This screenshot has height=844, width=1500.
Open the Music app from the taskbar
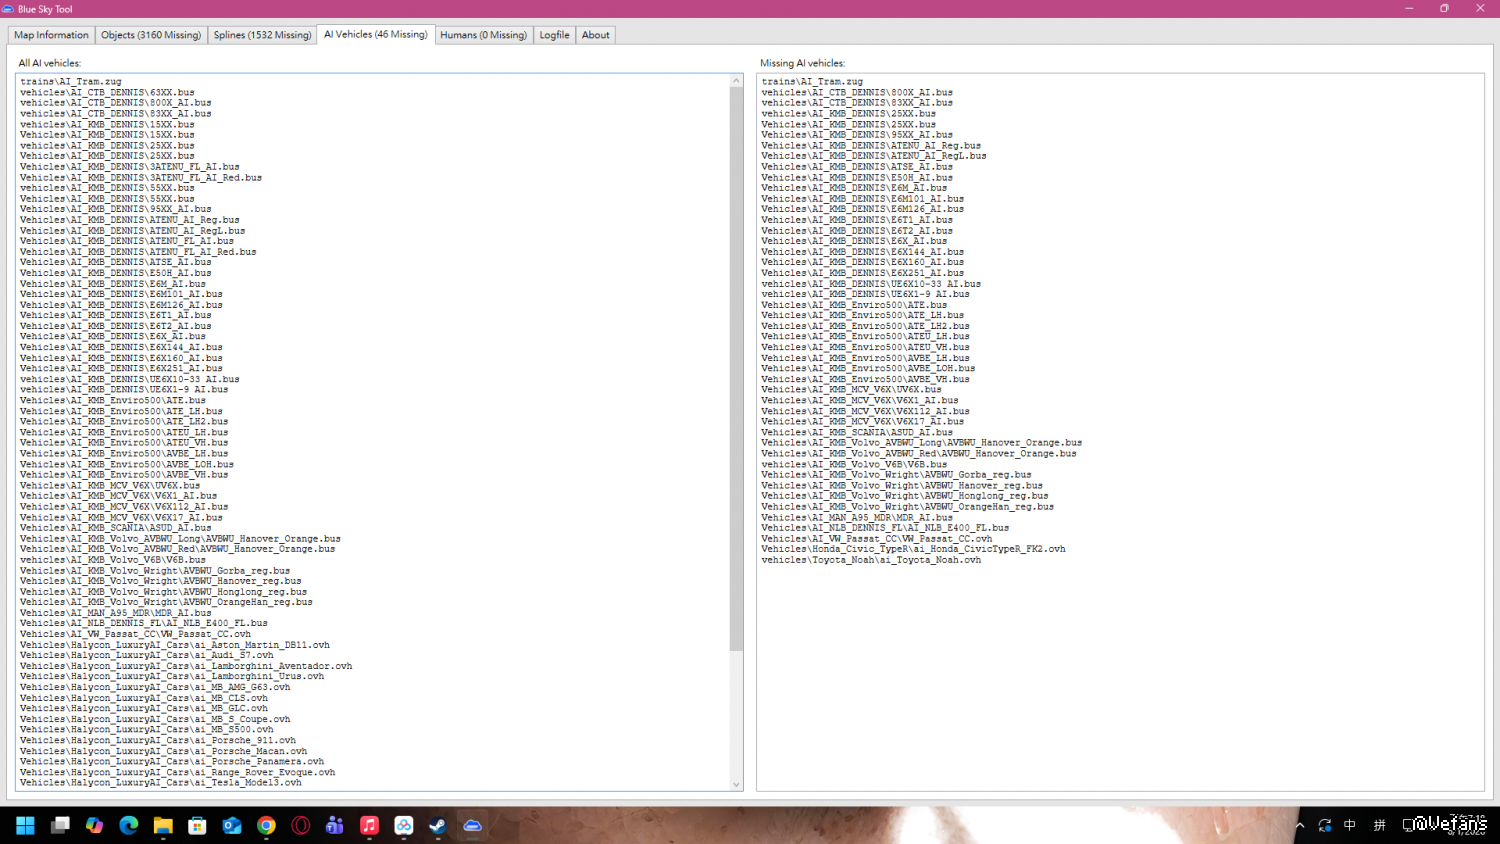[370, 825]
